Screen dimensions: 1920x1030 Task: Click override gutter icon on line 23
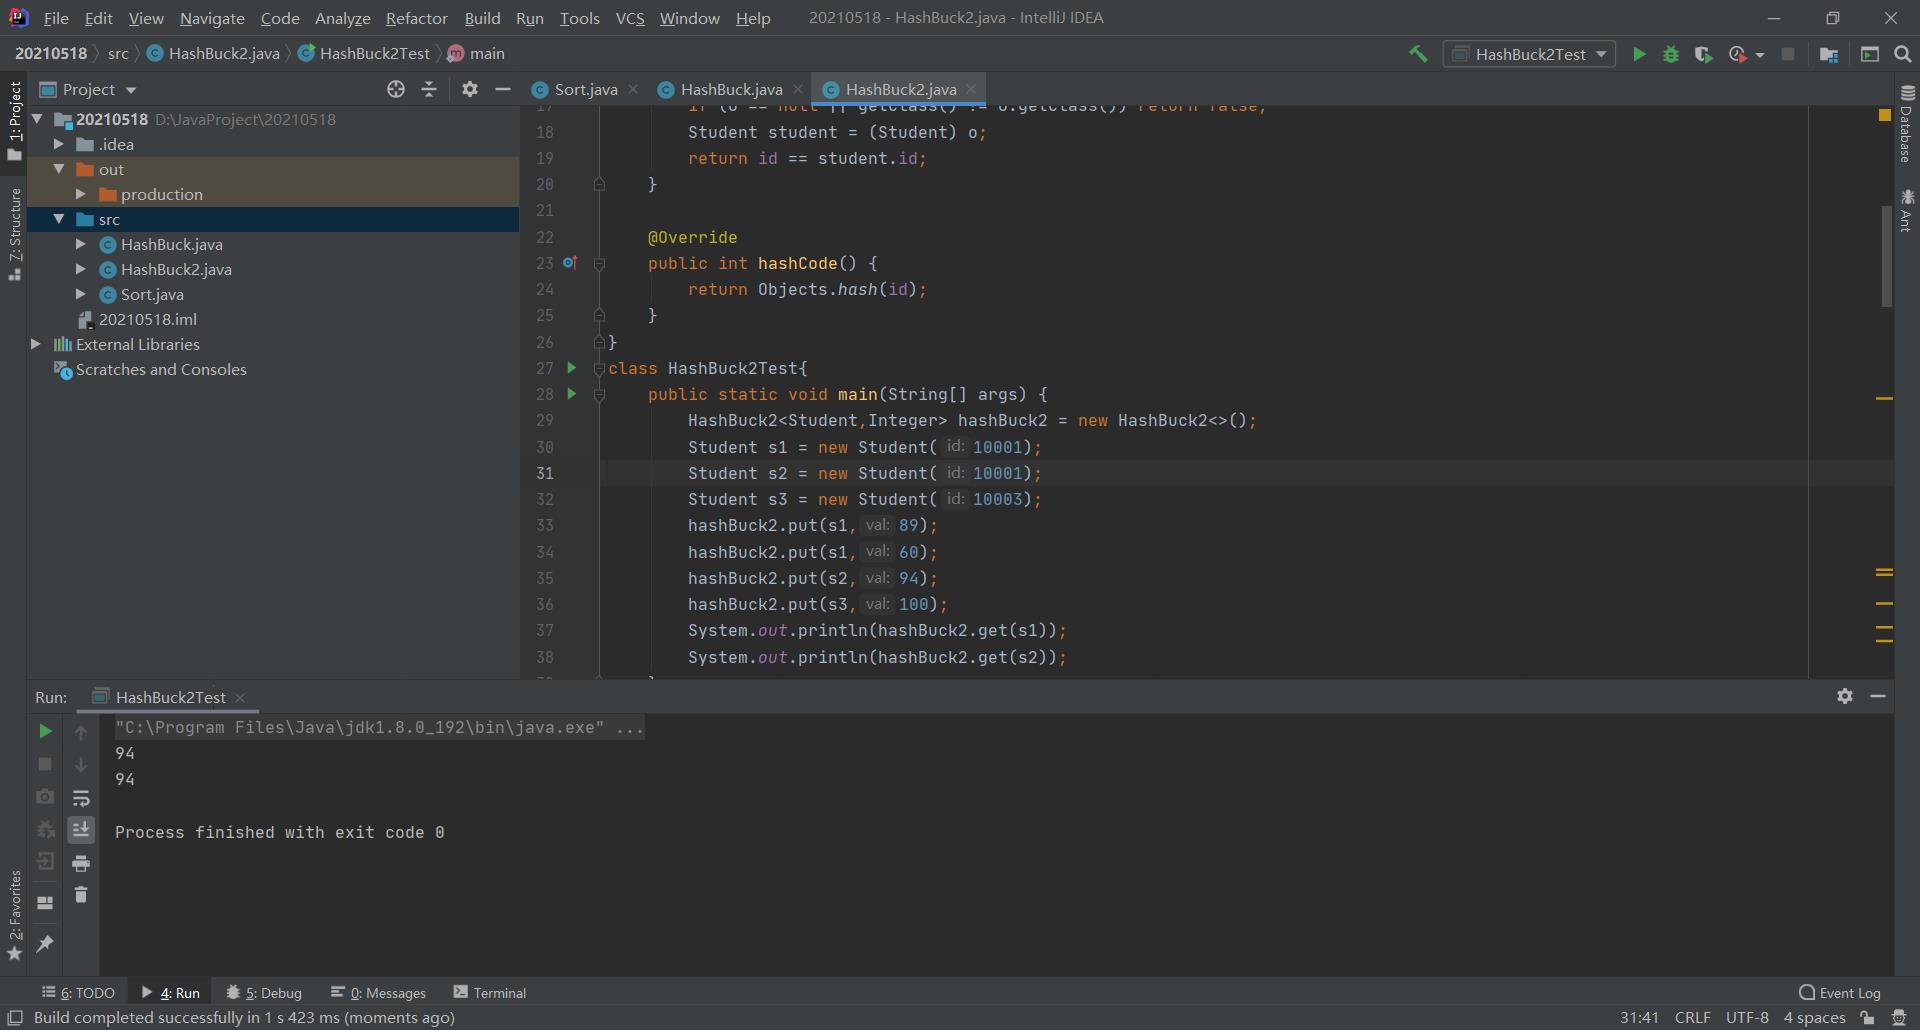[x=570, y=263]
